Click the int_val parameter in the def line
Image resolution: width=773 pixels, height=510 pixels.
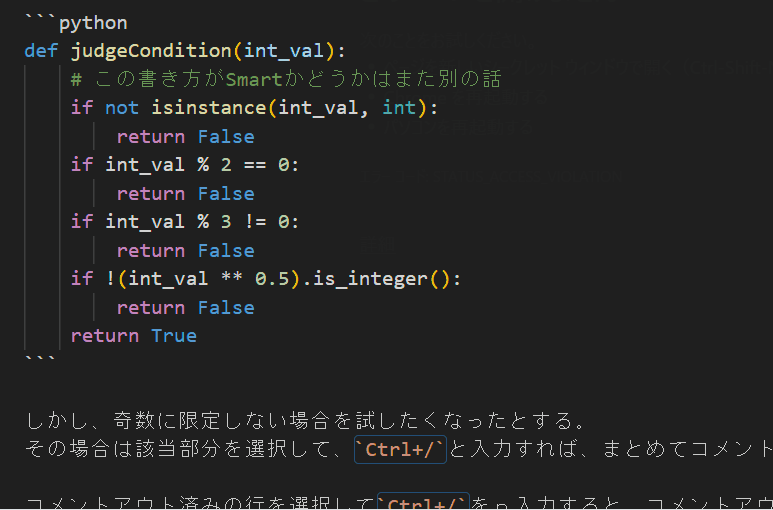[301, 50]
